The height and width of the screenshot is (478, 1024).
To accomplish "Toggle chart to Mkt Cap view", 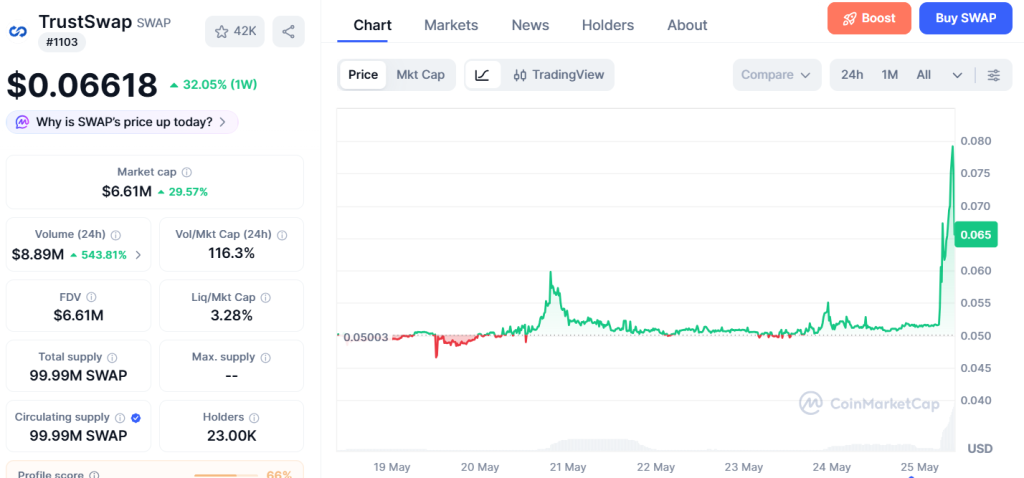I will coord(421,74).
